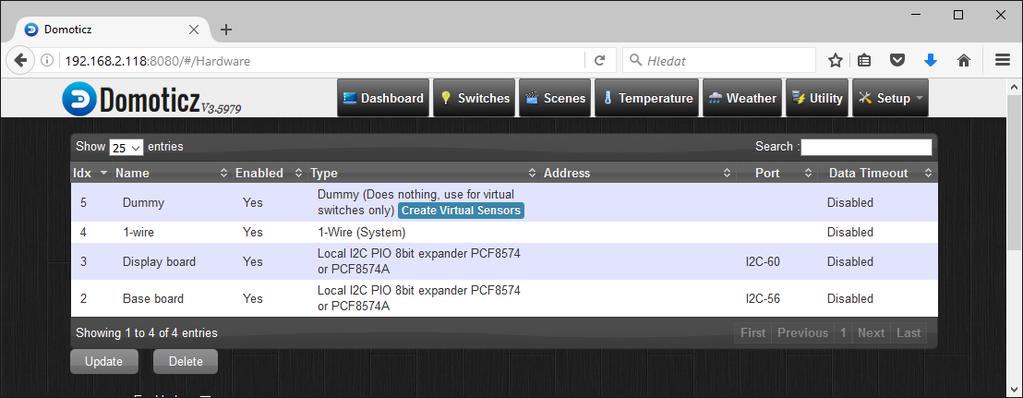1023x398 pixels.
Task: Expand the Setup dropdown menu
Action: pyautogui.click(x=890, y=98)
